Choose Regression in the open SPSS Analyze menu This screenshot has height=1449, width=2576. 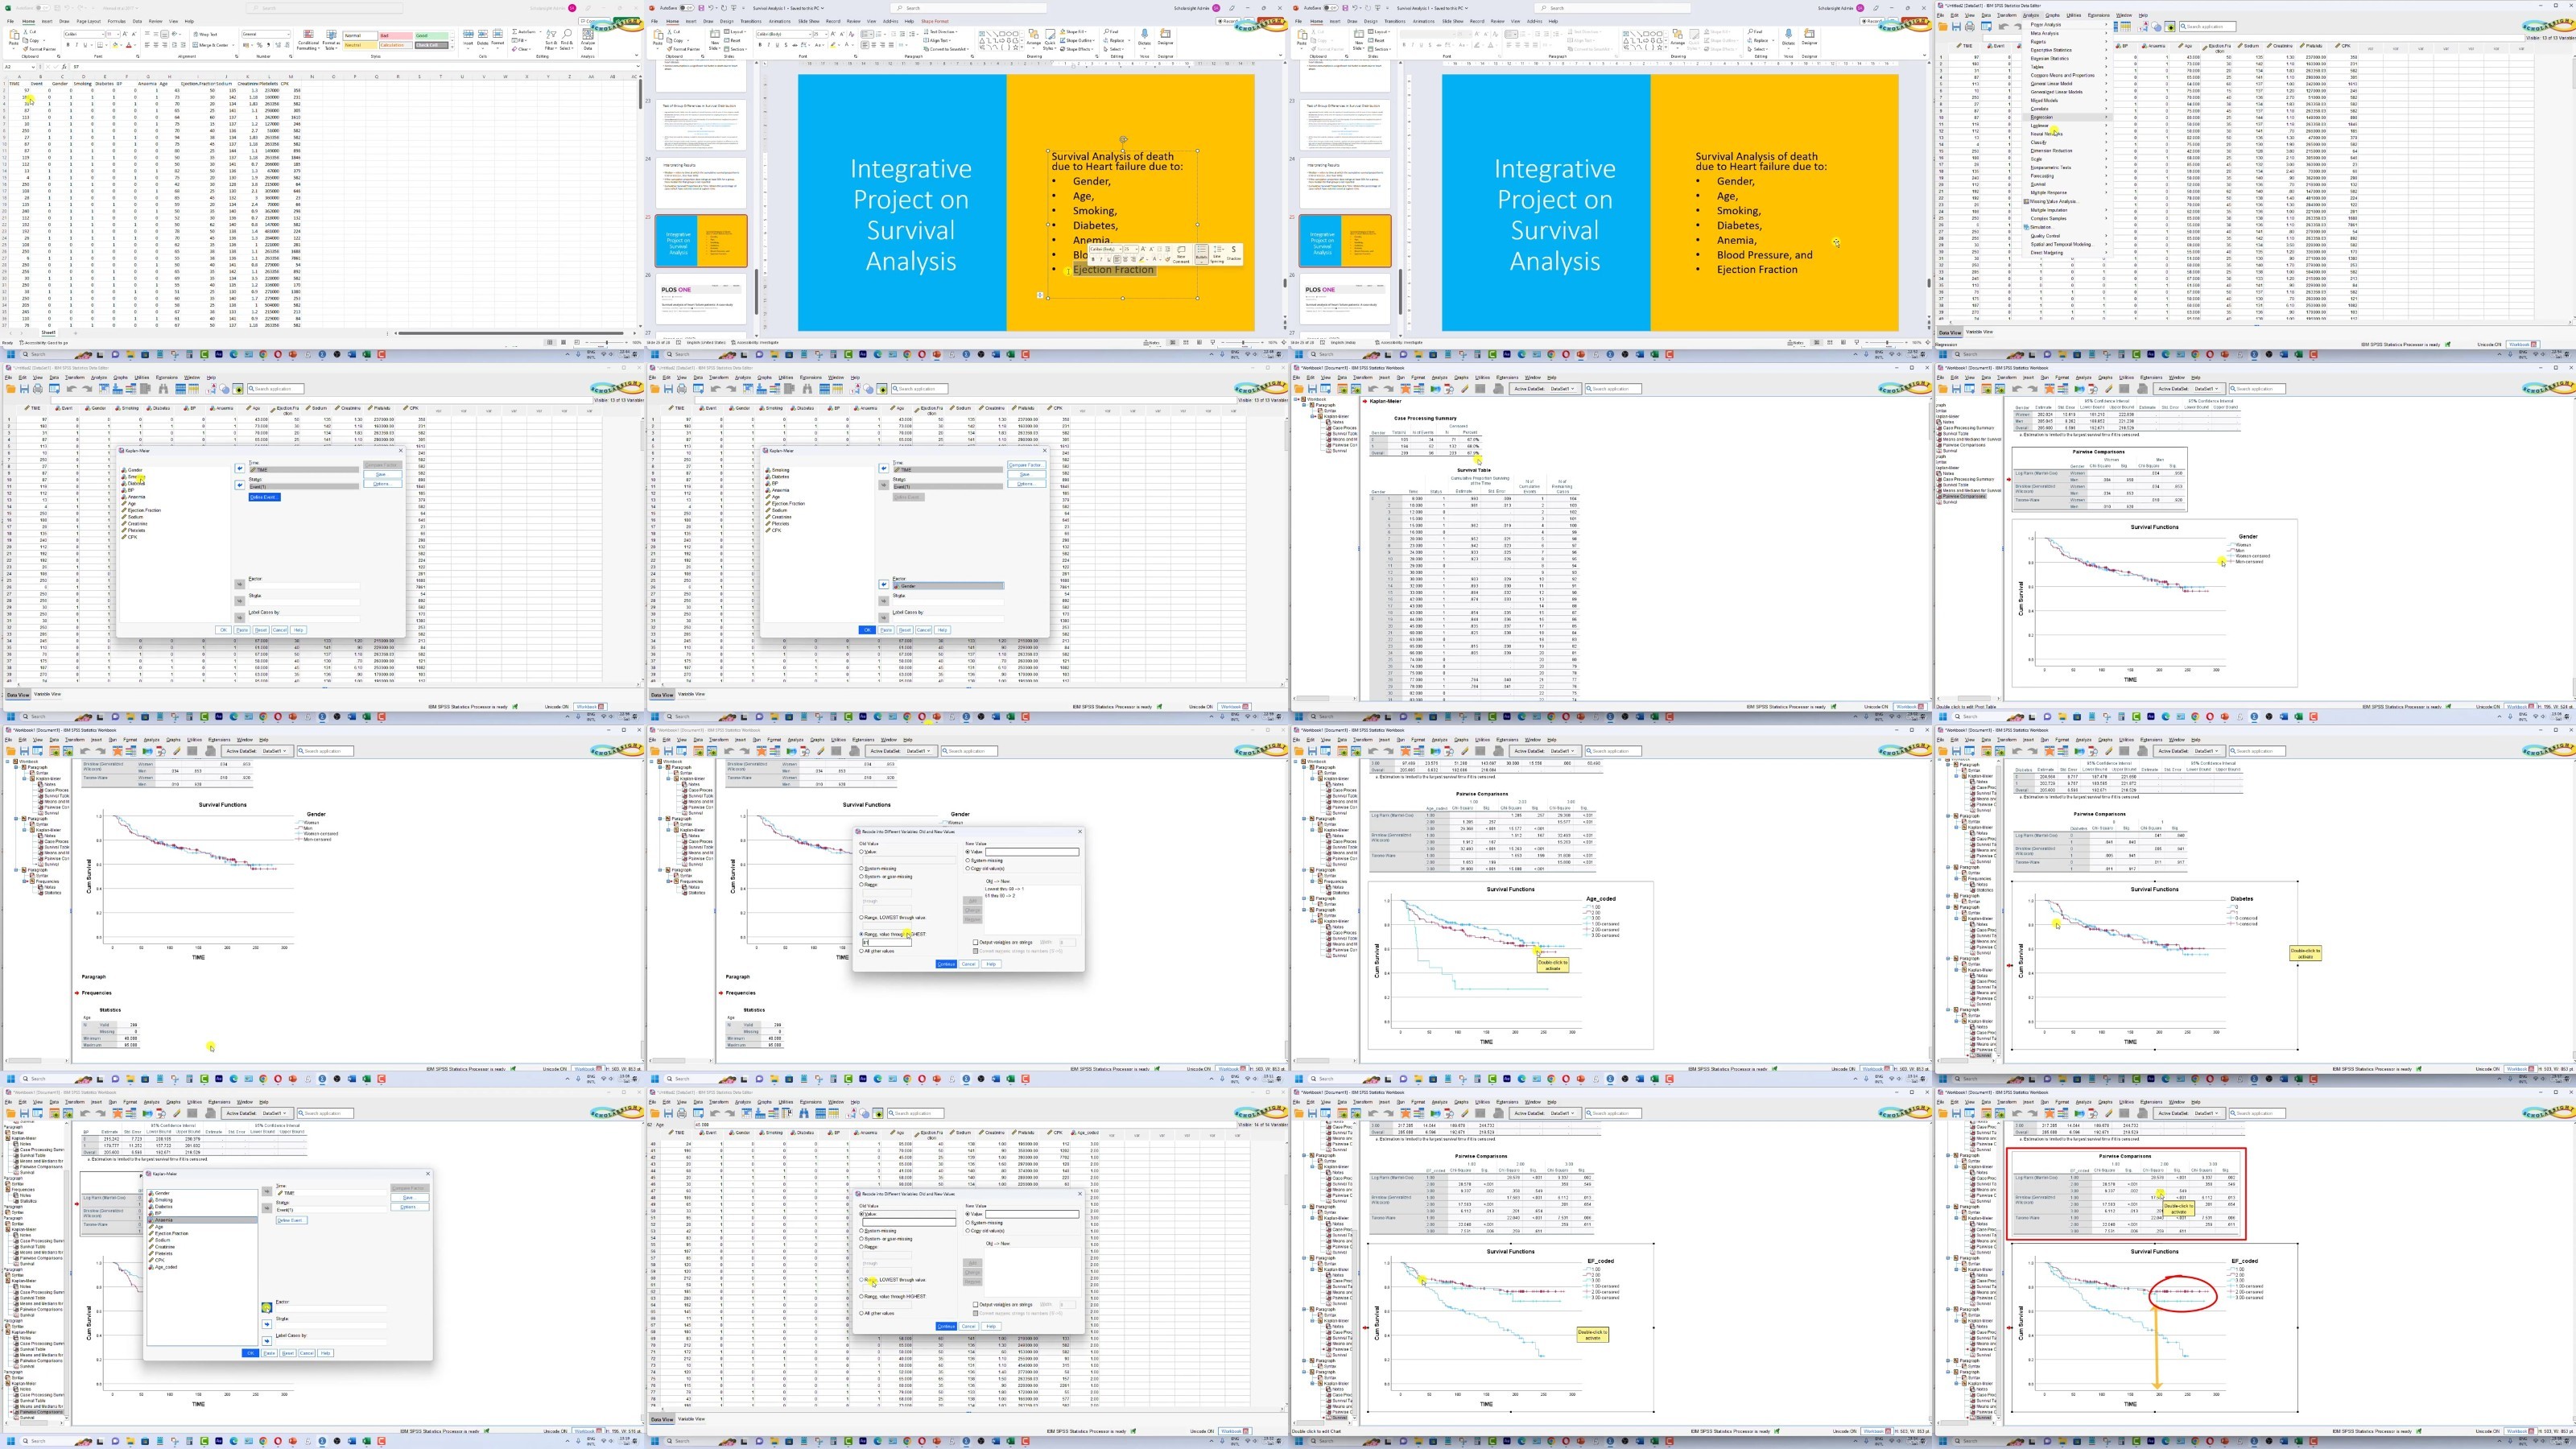coord(2041,117)
